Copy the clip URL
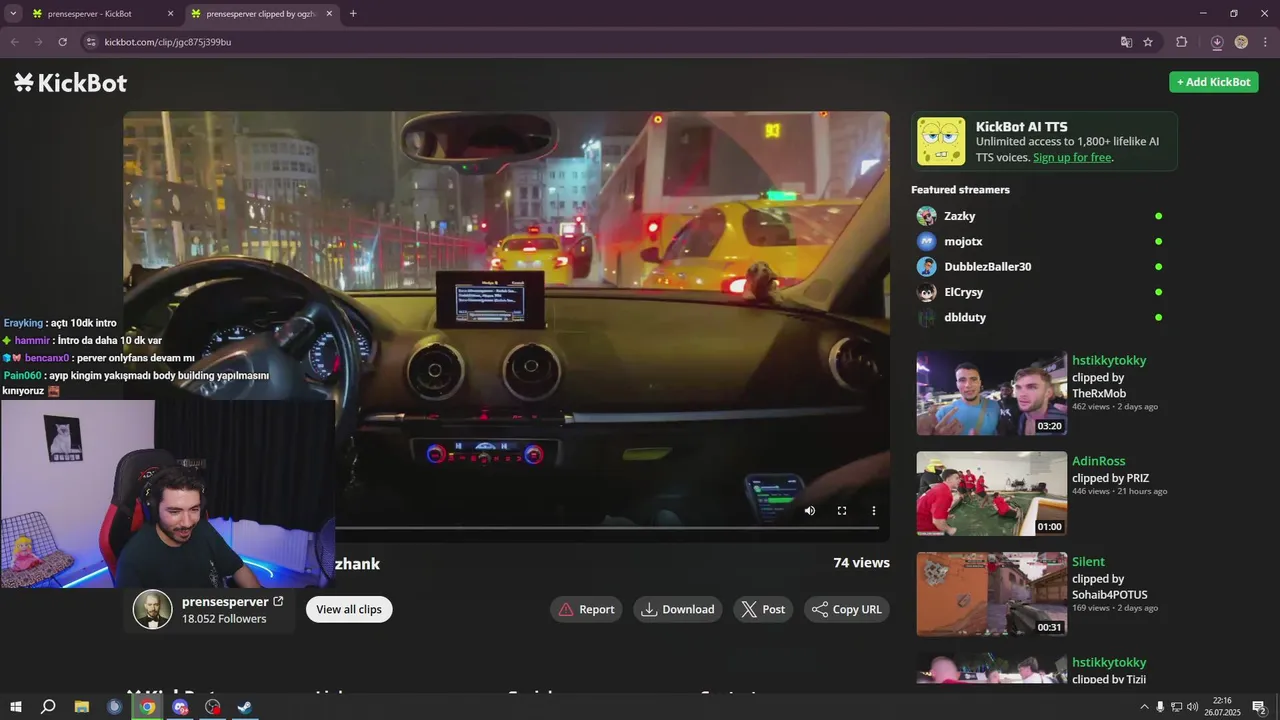 tap(847, 609)
